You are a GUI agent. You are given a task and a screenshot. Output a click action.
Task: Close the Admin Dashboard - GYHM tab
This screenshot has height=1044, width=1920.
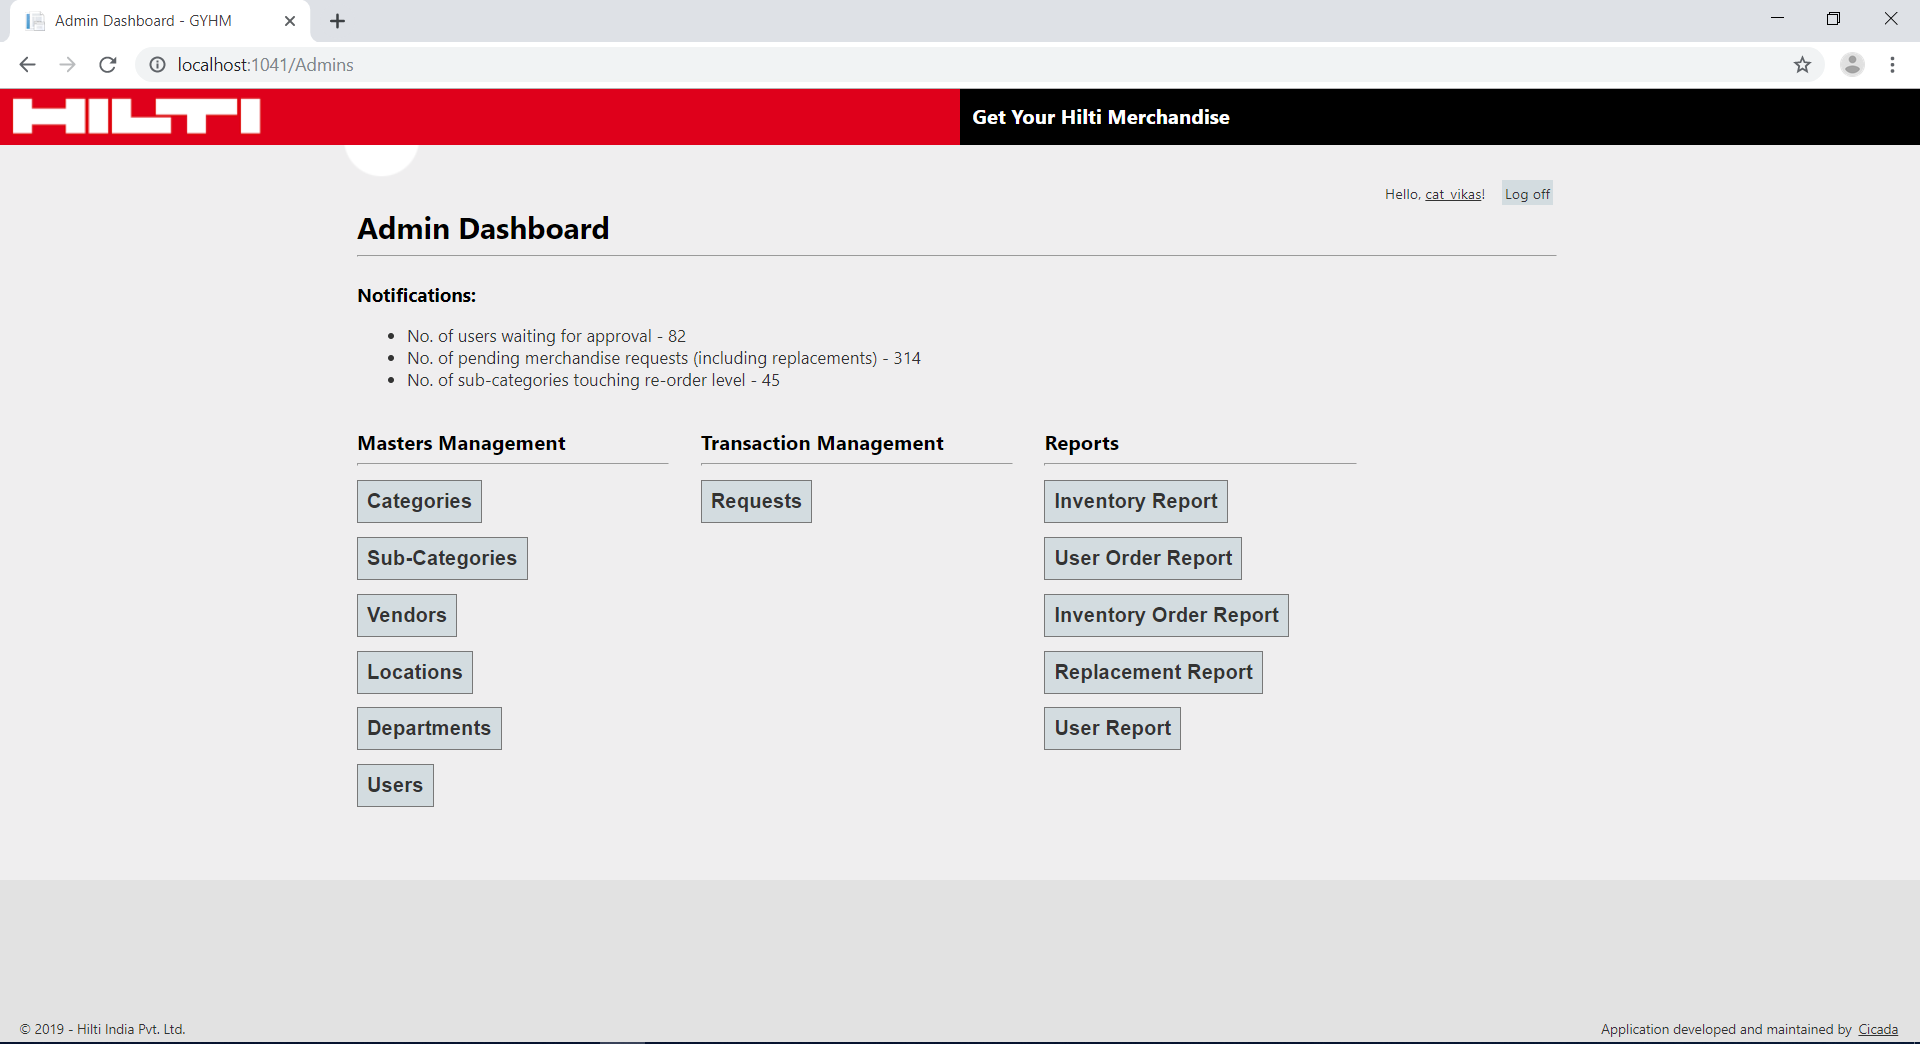(x=290, y=21)
